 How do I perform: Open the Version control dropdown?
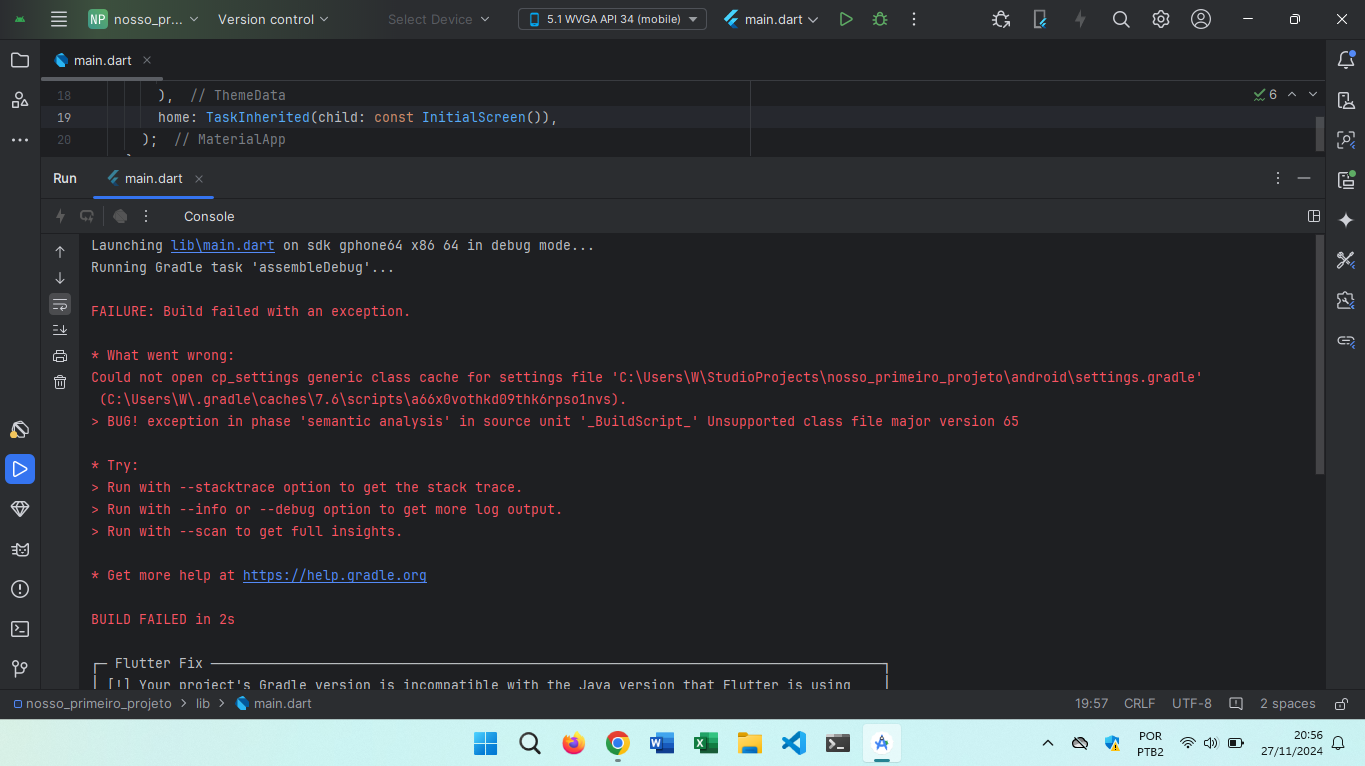pyautogui.click(x=273, y=19)
